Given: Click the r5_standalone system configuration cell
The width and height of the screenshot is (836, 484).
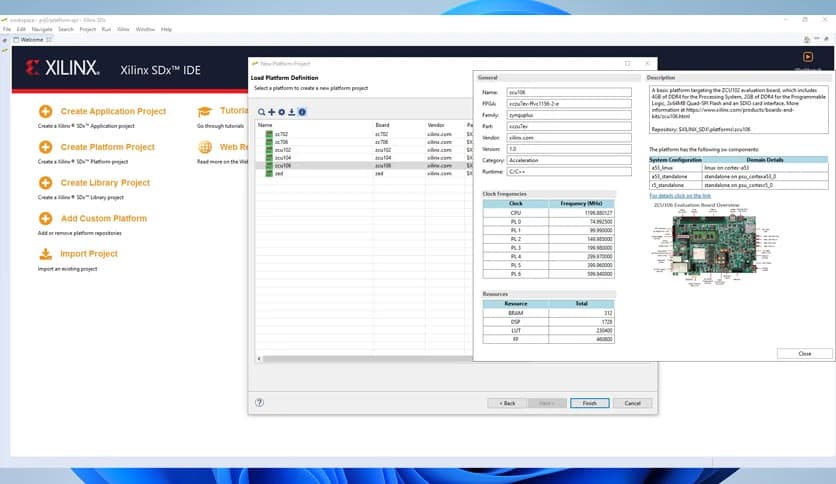Looking at the screenshot, I should 675,185.
